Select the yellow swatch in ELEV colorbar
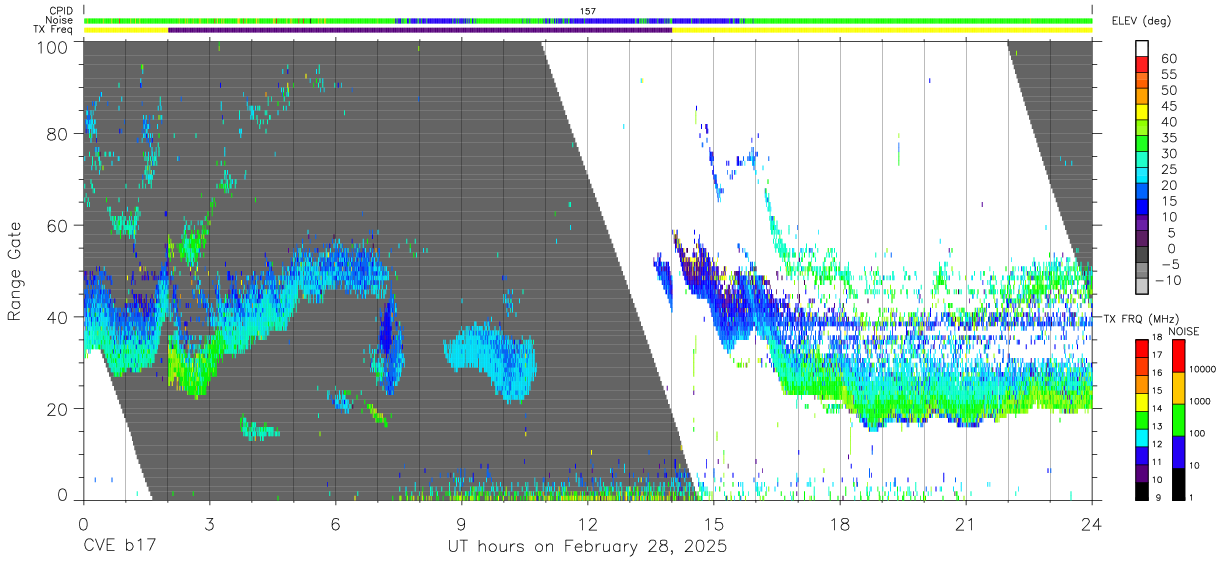Viewport: 1228px width, 567px height. [x=1142, y=110]
